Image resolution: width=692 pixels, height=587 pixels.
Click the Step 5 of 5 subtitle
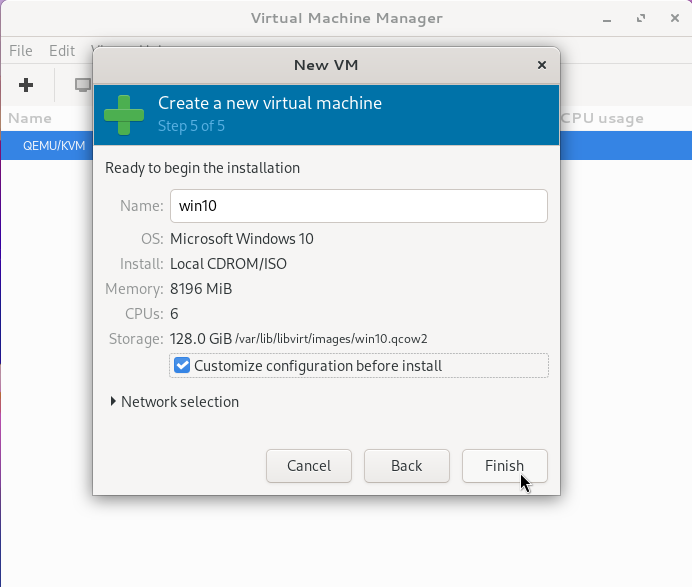tap(192, 126)
